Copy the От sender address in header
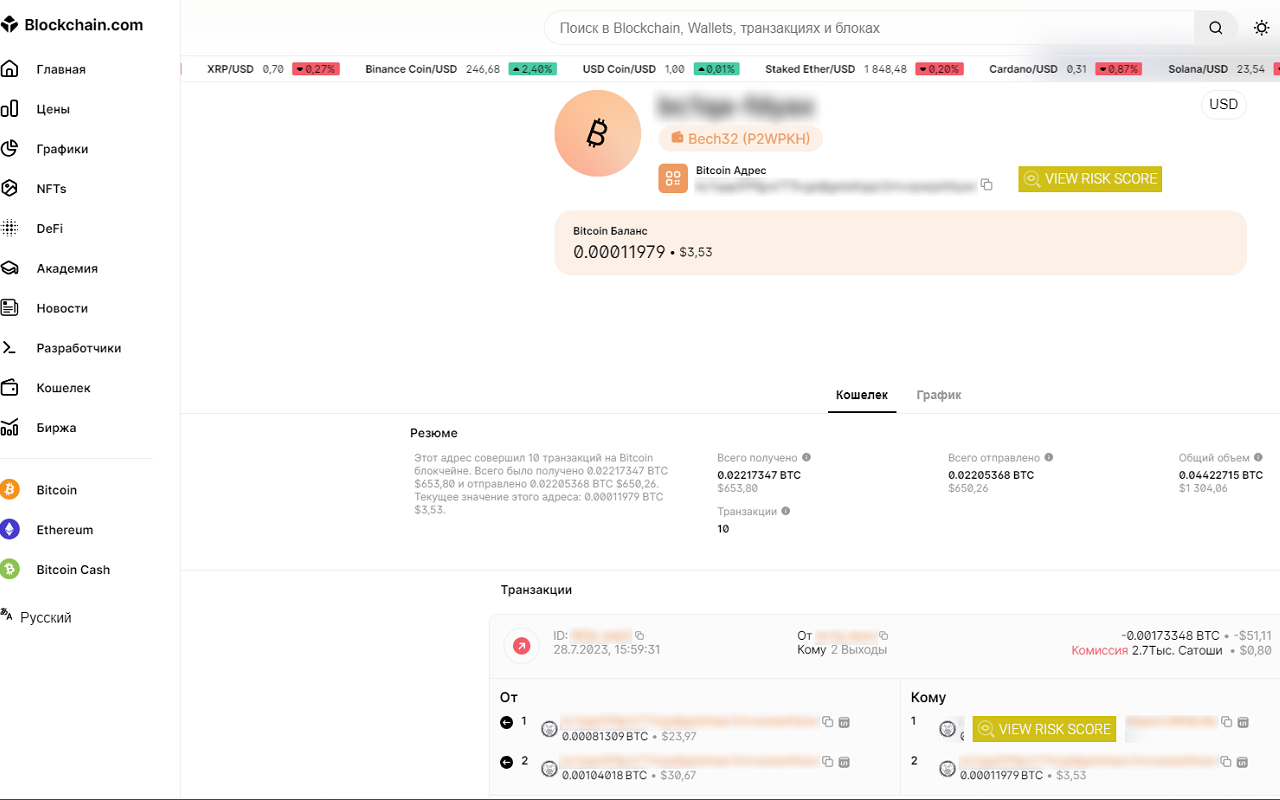Image resolution: width=1280 pixels, height=800 pixels. coord(884,636)
